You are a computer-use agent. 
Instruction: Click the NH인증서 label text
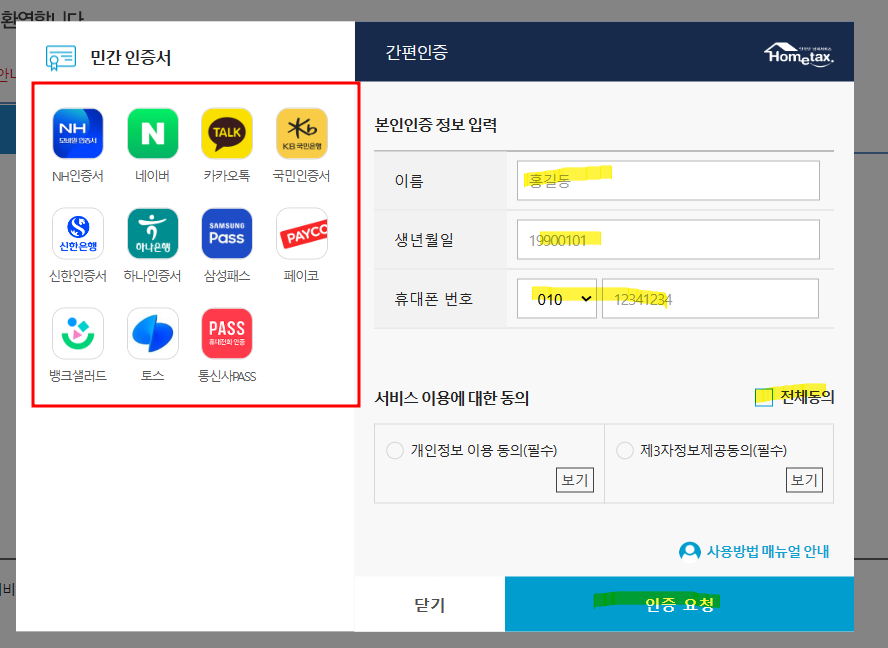pos(78,176)
